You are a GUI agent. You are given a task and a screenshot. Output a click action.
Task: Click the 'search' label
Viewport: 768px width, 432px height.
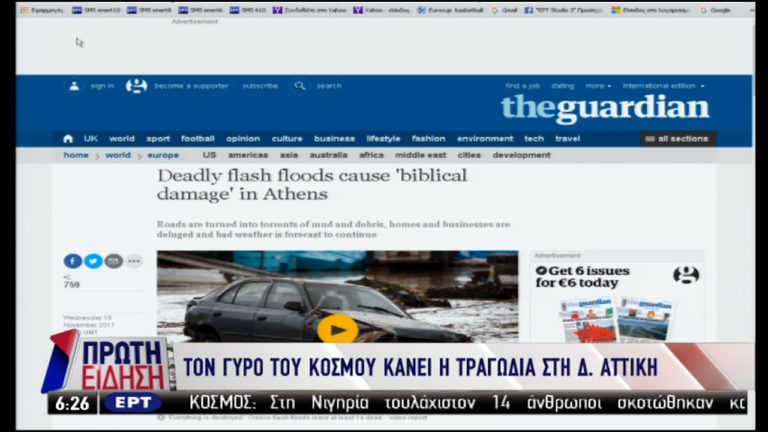[x=329, y=86]
